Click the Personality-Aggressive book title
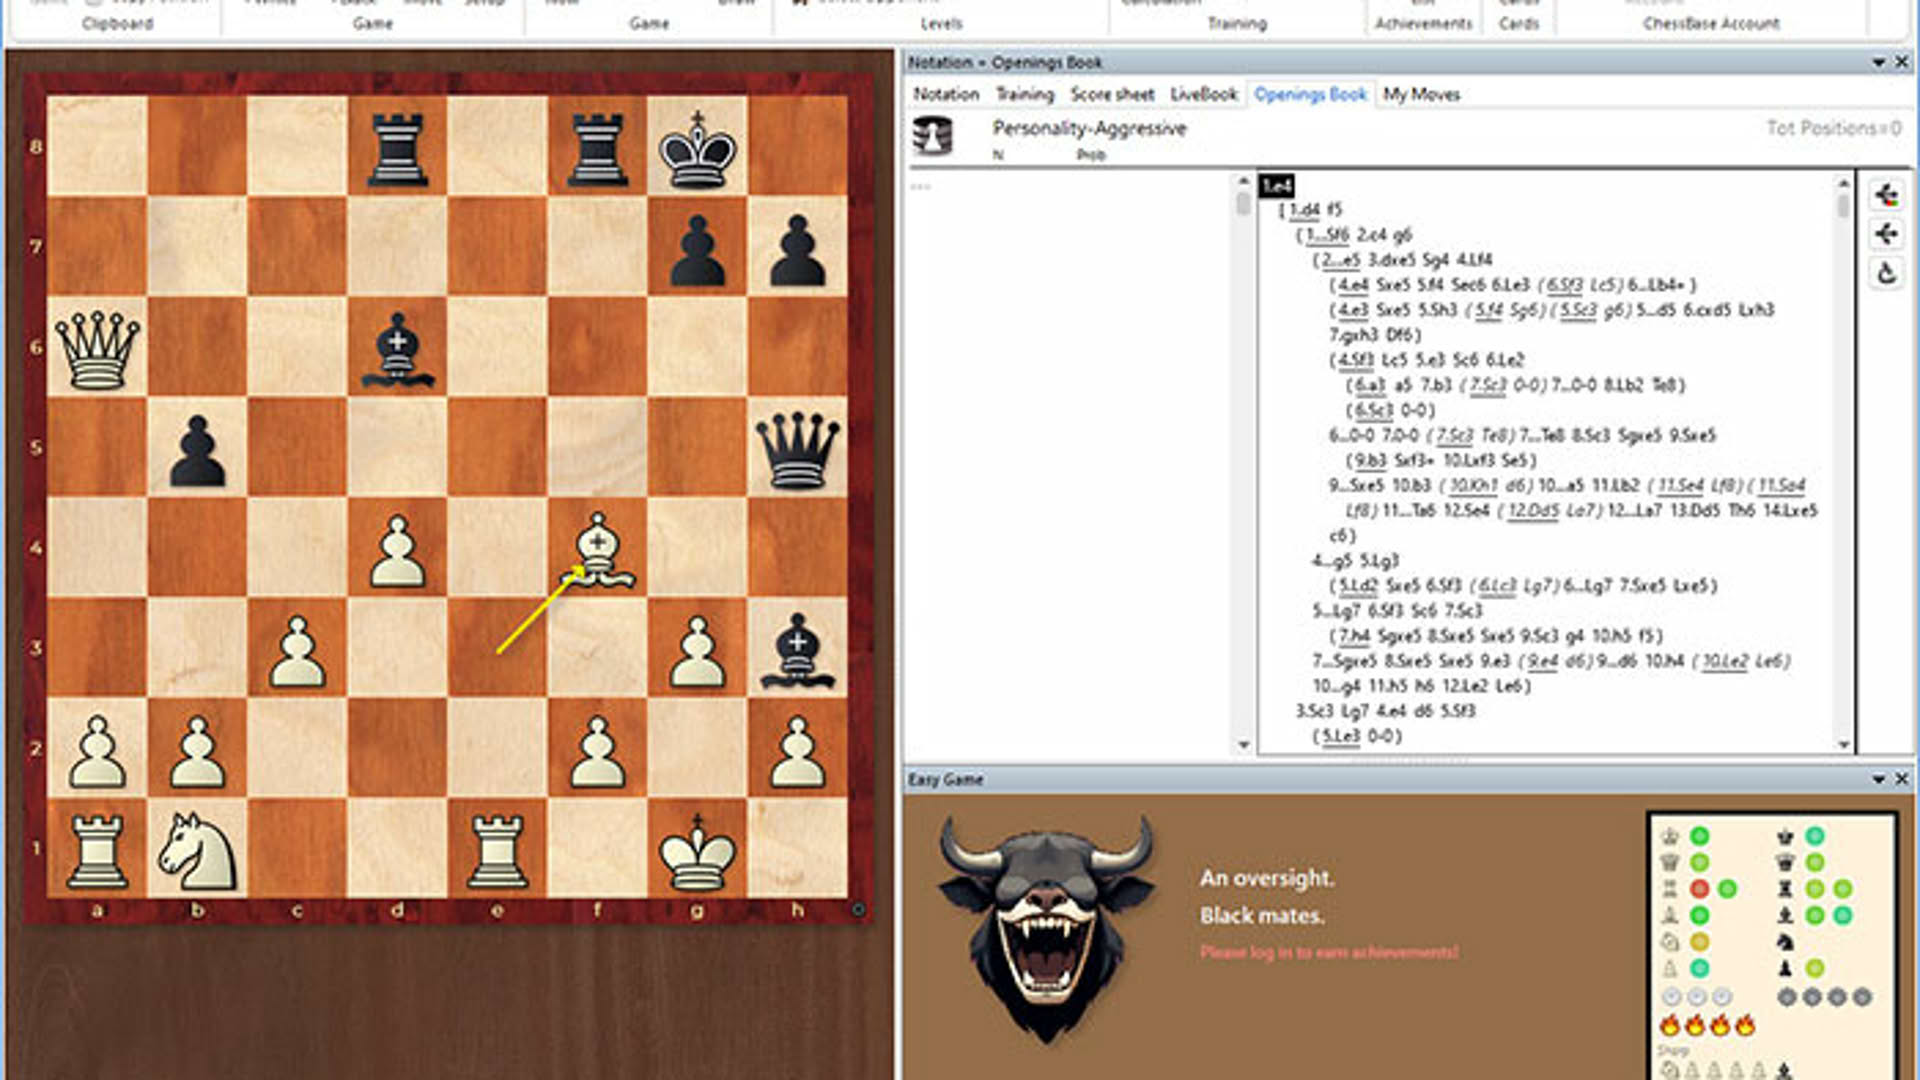This screenshot has height=1080, width=1920. (1089, 128)
